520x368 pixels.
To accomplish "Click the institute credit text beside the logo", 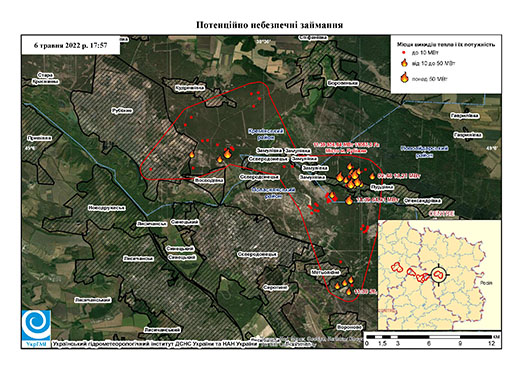I will [x=154, y=344].
